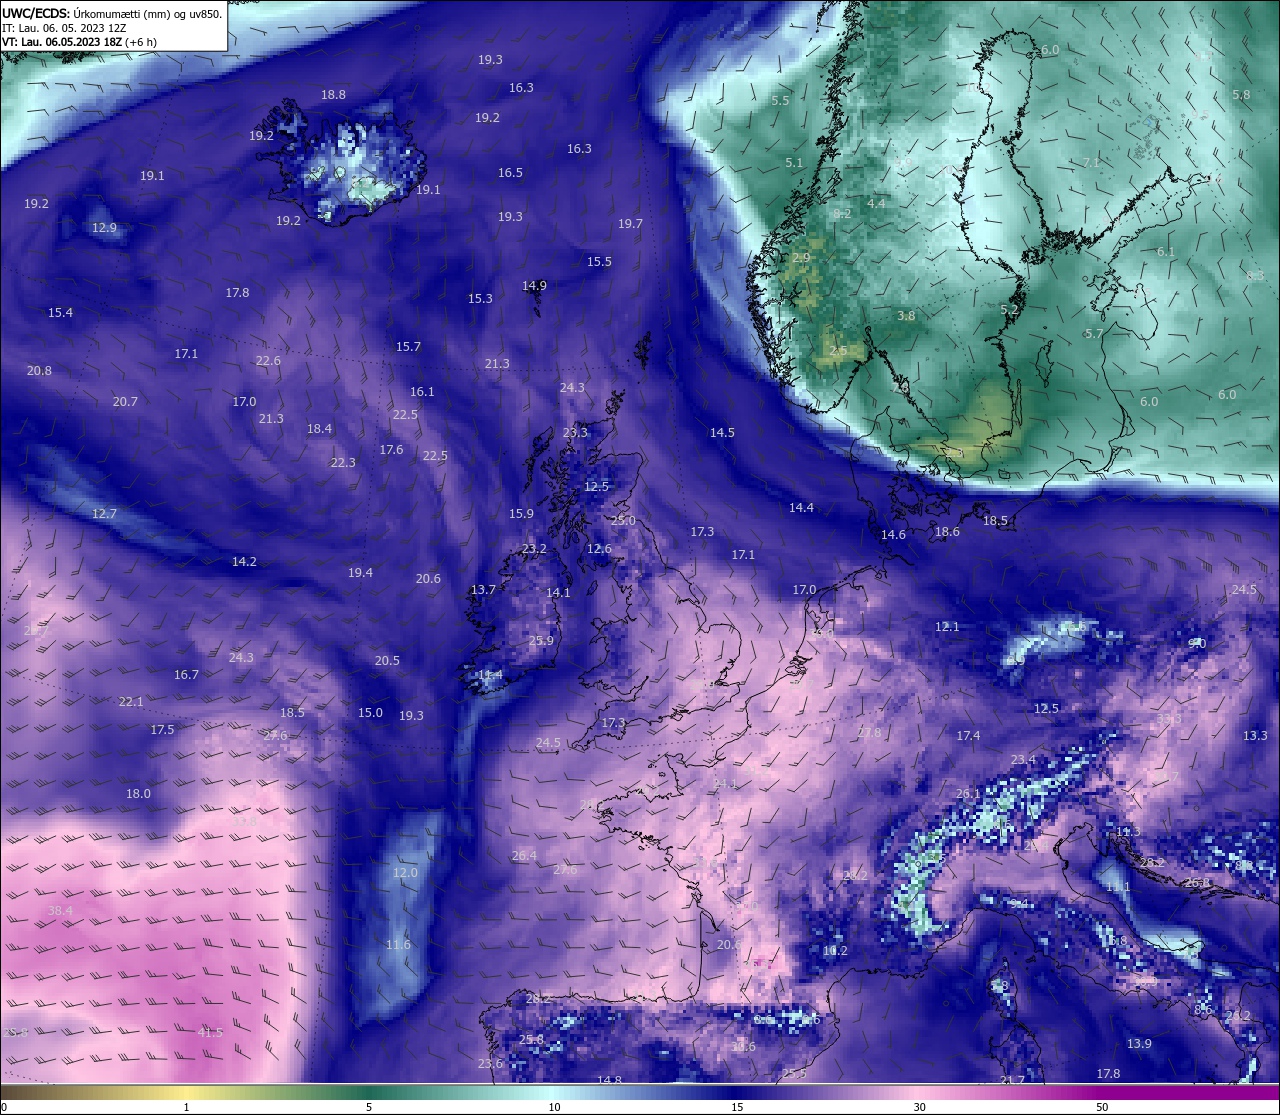Click the map value 19.7

[630, 224]
